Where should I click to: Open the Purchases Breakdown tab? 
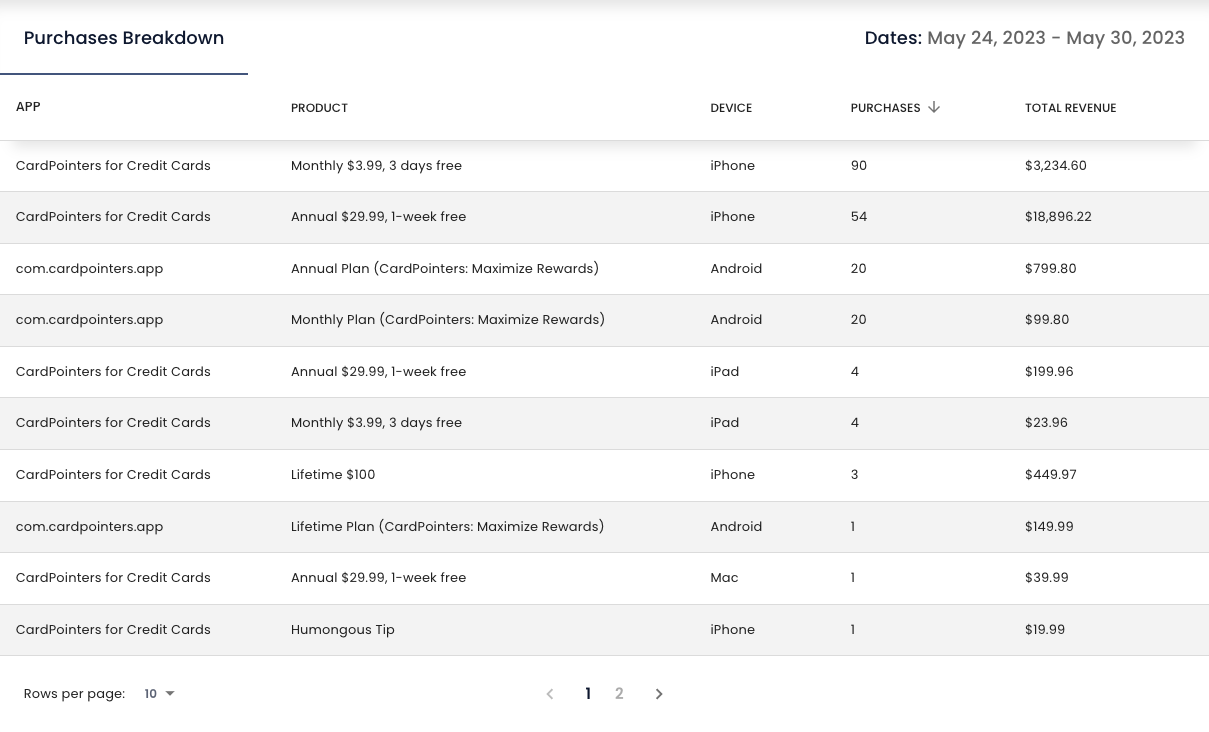124,38
